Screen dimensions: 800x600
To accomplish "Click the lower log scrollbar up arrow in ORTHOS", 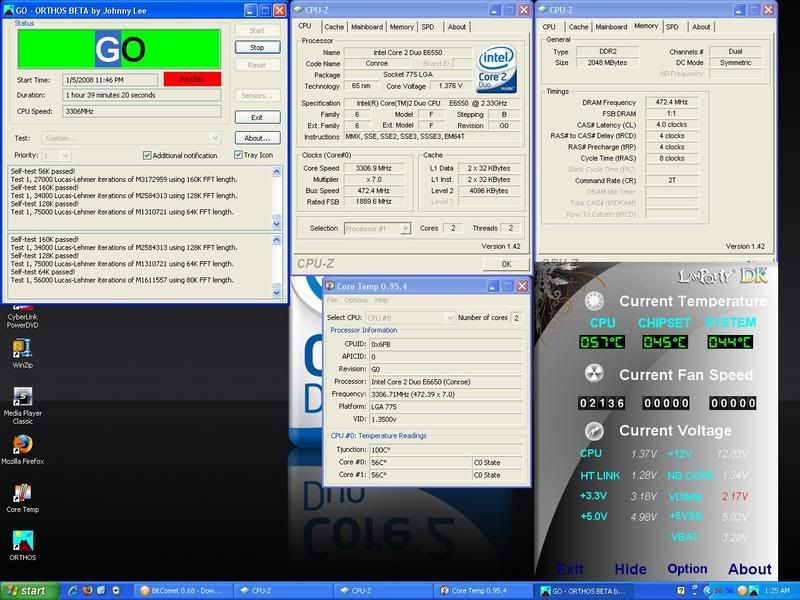I will click(x=277, y=239).
